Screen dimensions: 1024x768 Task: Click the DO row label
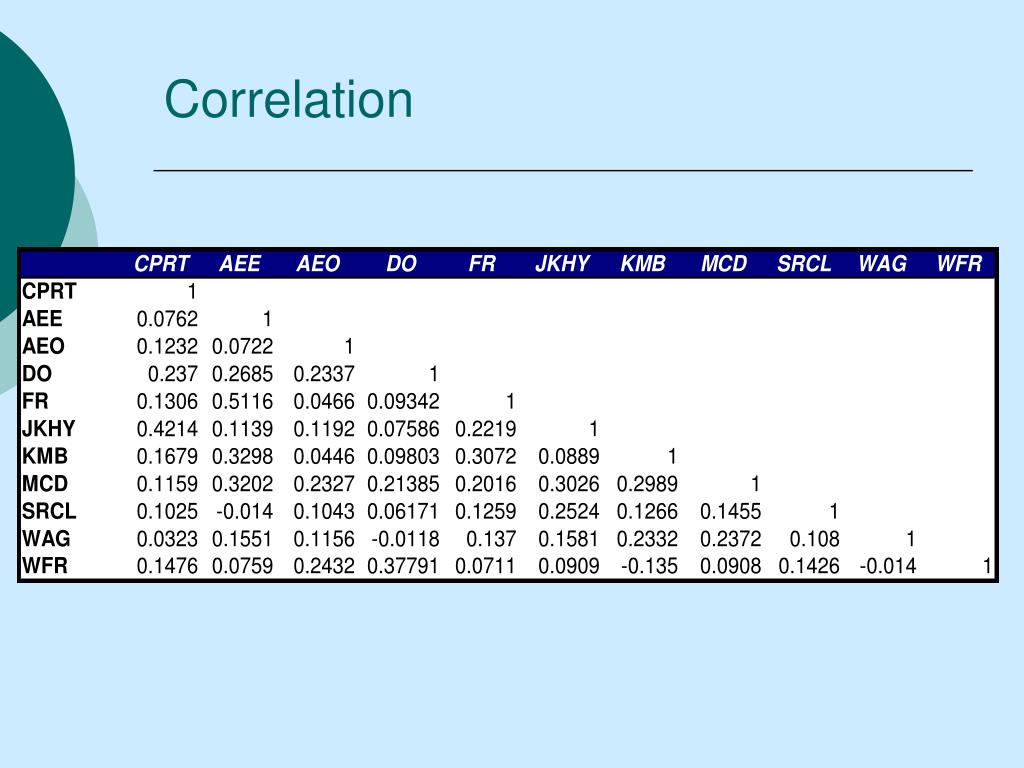click(37, 374)
